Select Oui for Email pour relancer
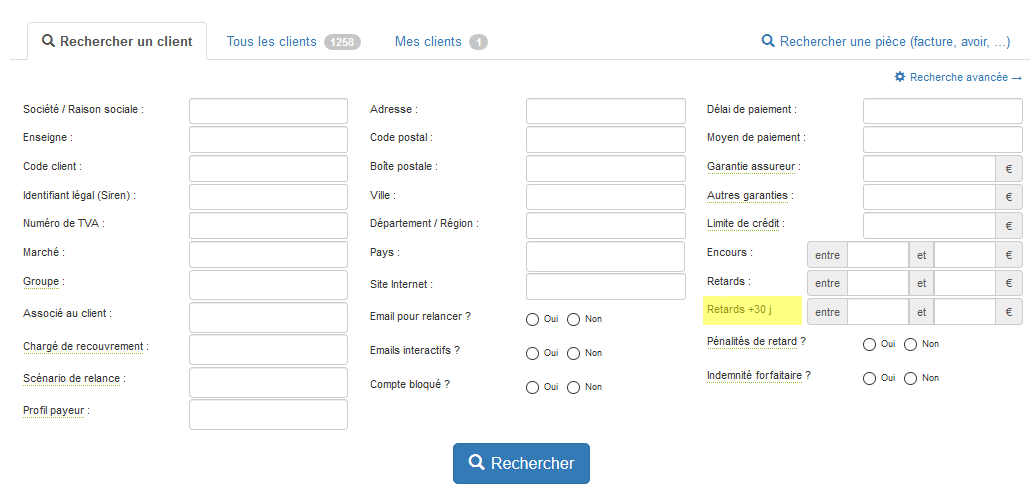Image resolution: width=1036 pixels, height=495 pixels. 532,320
